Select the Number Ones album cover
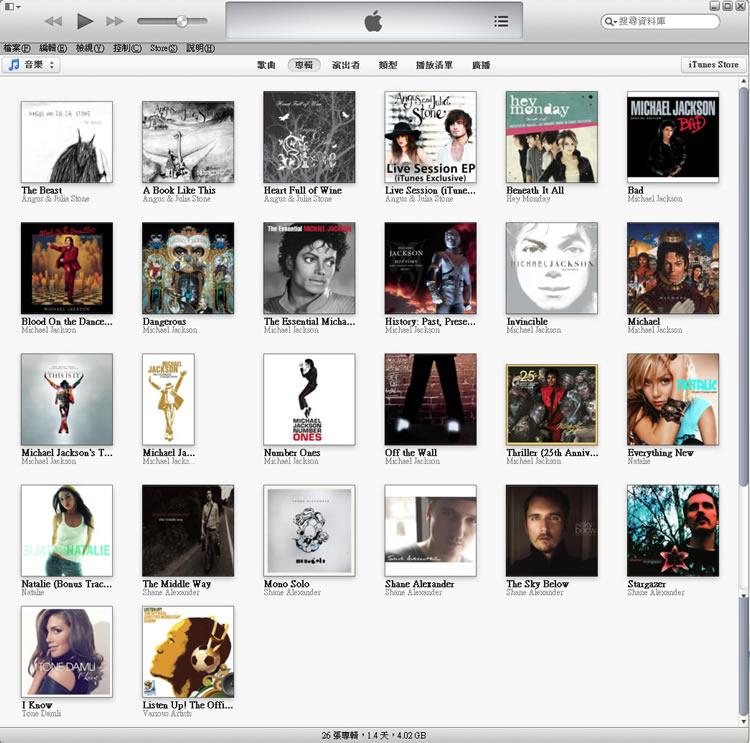The image size is (750, 743). coord(309,399)
